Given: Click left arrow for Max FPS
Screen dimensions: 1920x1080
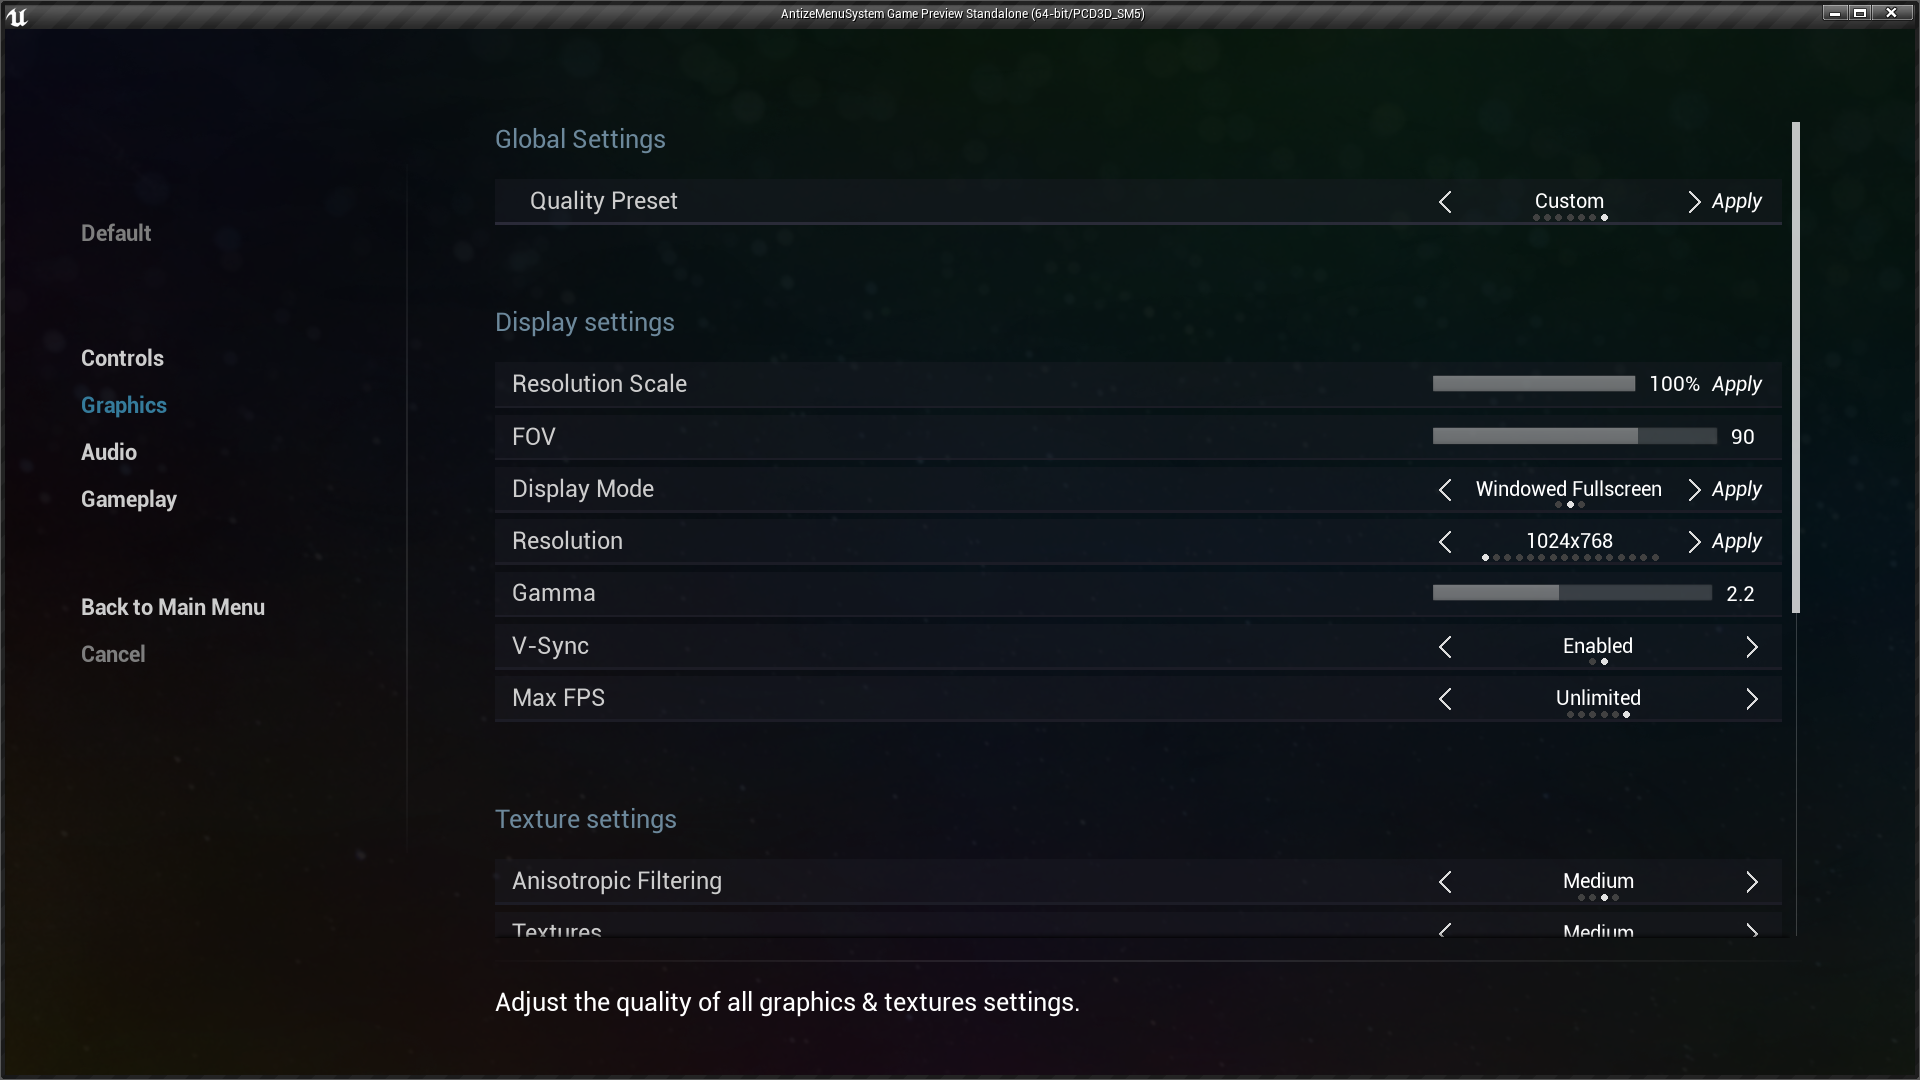Looking at the screenshot, I should pyautogui.click(x=1445, y=699).
